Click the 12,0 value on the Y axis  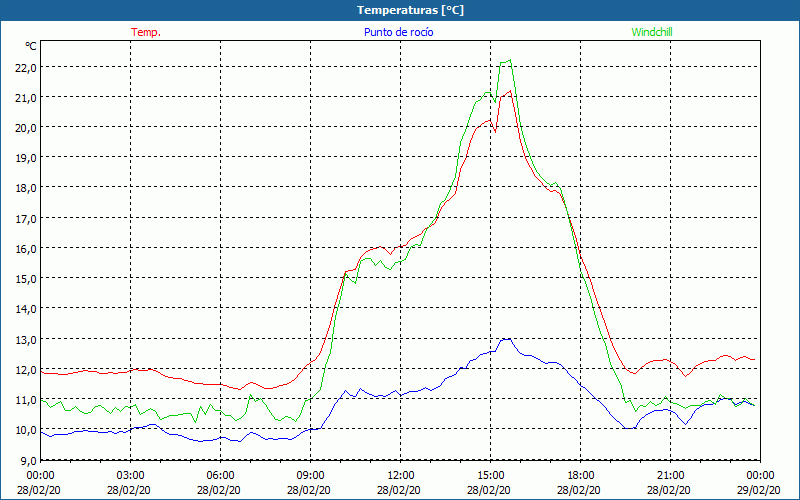pyautogui.click(x=26, y=370)
